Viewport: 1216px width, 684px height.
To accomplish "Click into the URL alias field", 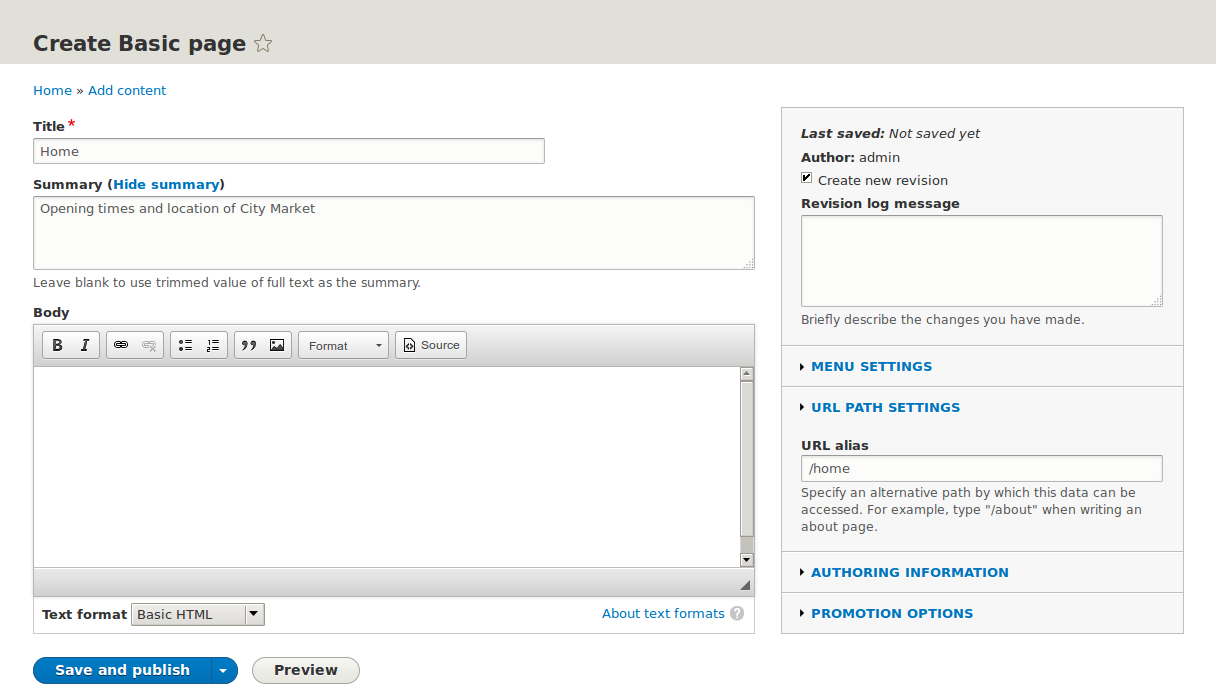I will click(981, 468).
